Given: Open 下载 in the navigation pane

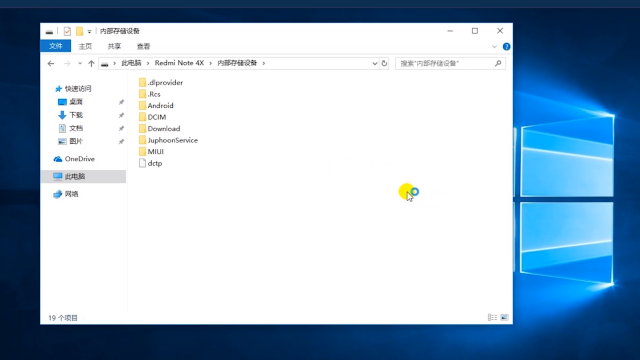Looking at the screenshot, I should [x=76, y=115].
